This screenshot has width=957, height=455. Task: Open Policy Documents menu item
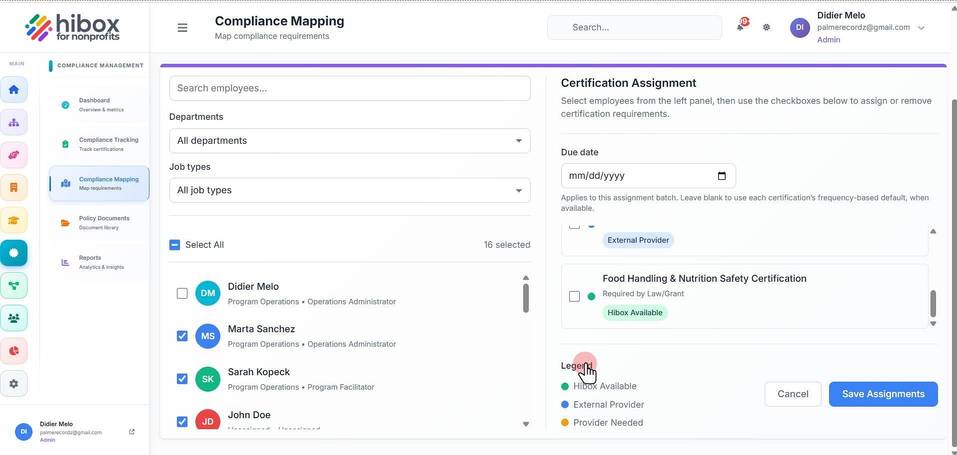pyautogui.click(x=99, y=222)
